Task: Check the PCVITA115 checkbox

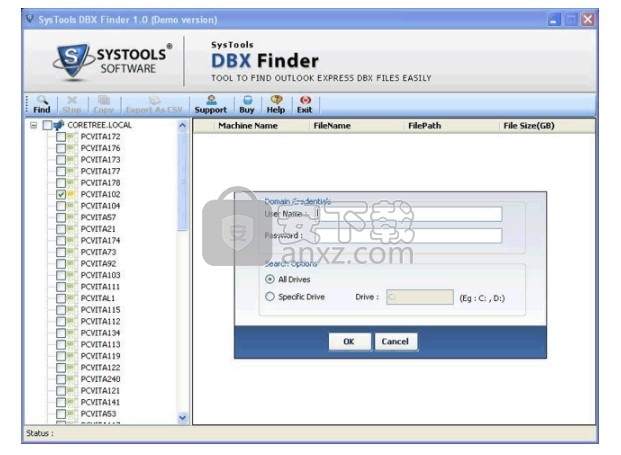Action: [x=61, y=310]
